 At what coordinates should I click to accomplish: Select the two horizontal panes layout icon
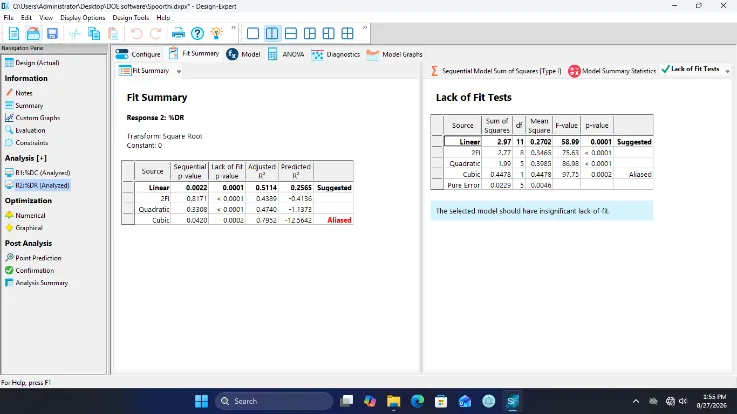click(291, 33)
